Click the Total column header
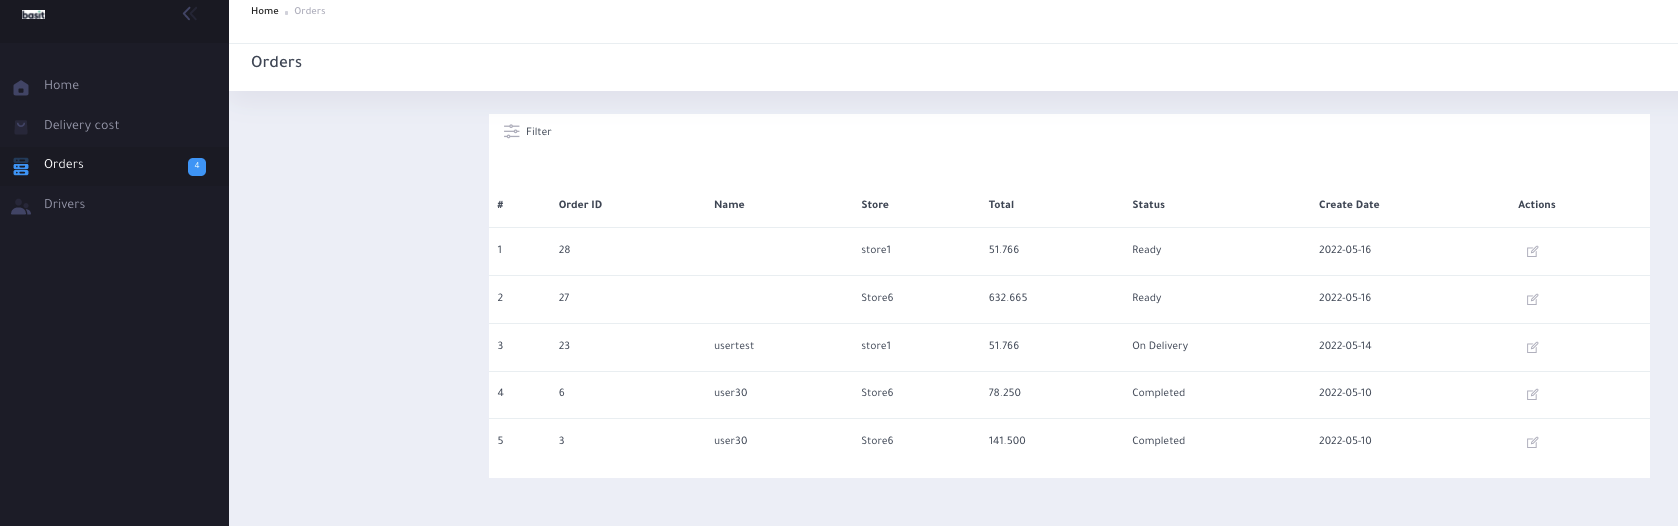Viewport: 1678px width, 526px height. [1001, 204]
